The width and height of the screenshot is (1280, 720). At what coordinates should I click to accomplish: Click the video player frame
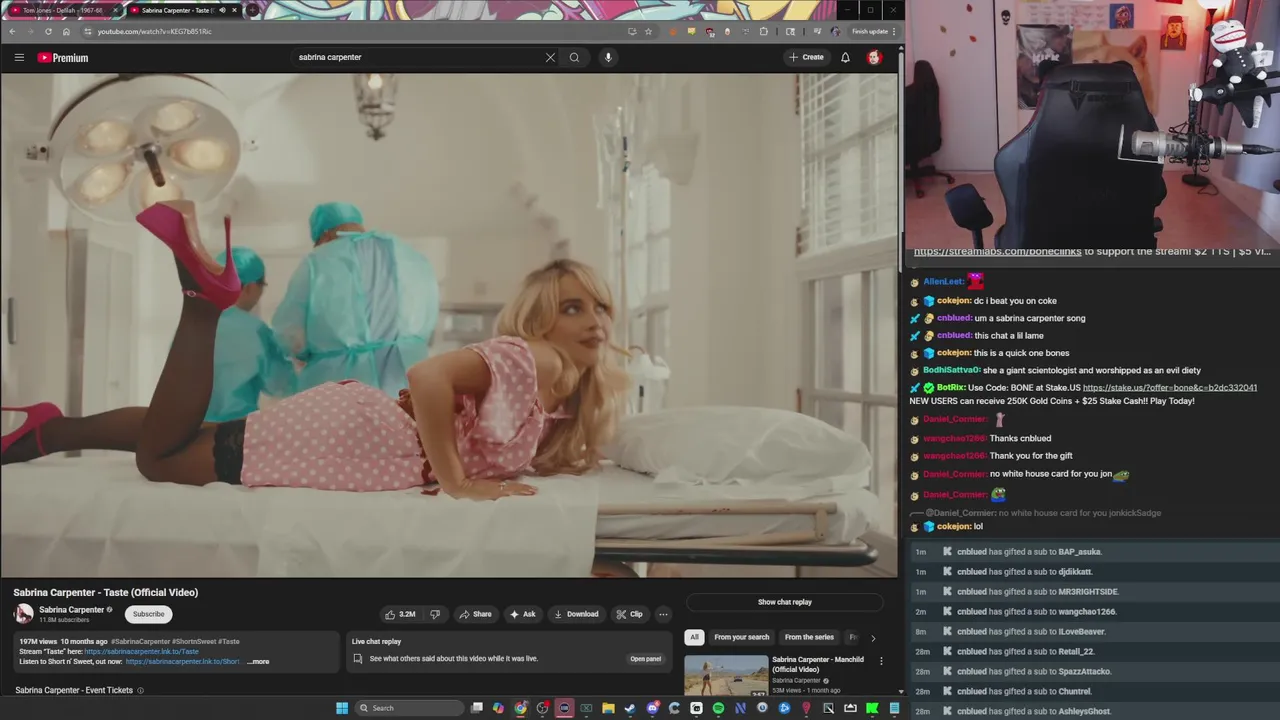449,325
